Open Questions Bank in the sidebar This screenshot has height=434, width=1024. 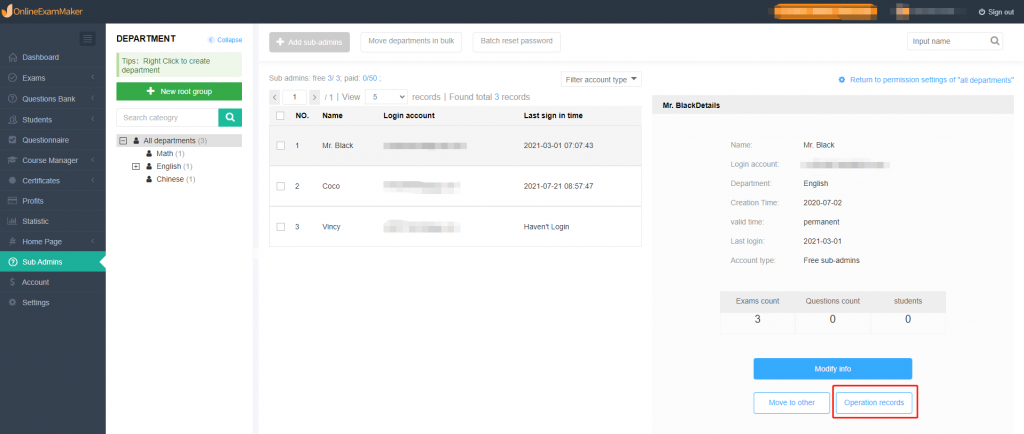click(x=48, y=98)
